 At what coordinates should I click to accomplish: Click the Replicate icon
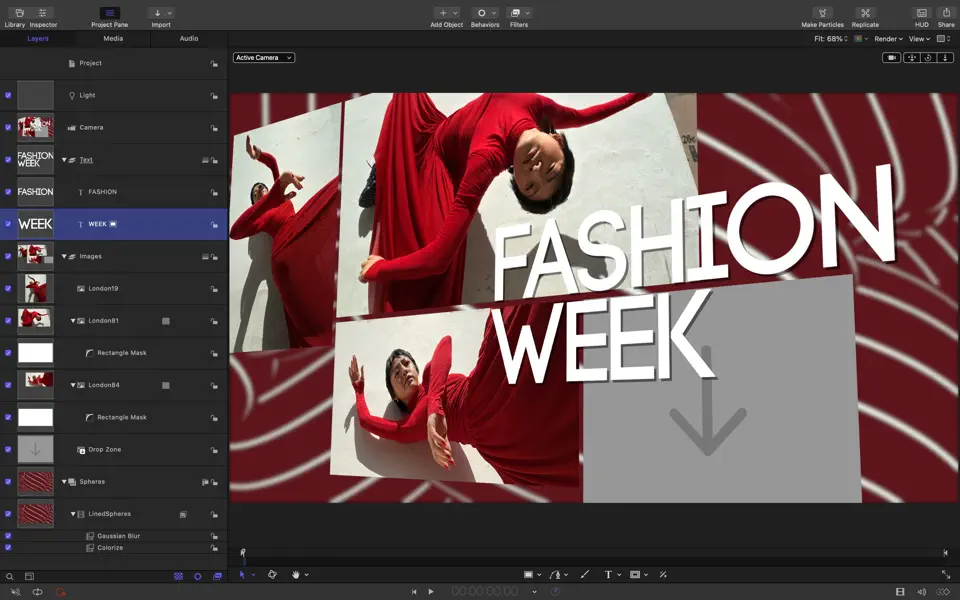(864, 14)
